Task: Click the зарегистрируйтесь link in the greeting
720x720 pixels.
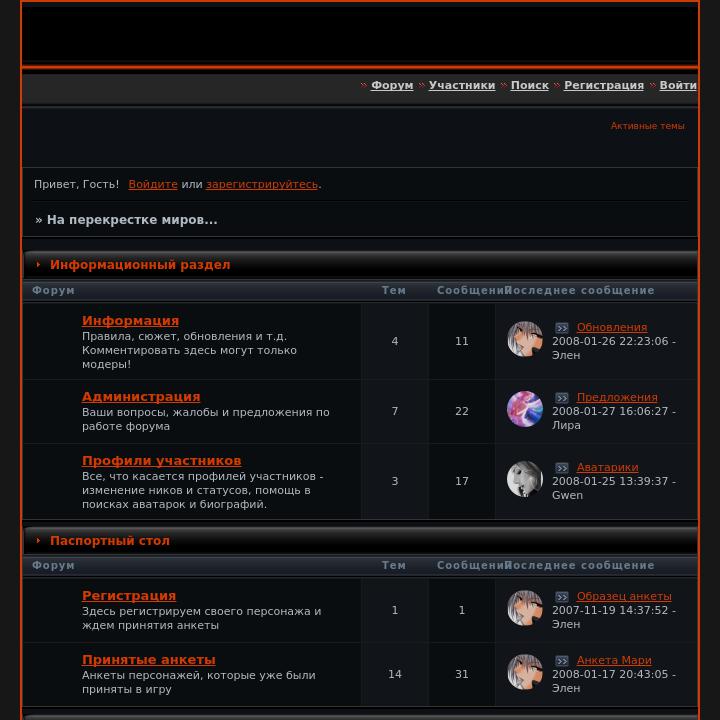Action: click(x=262, y=185)
